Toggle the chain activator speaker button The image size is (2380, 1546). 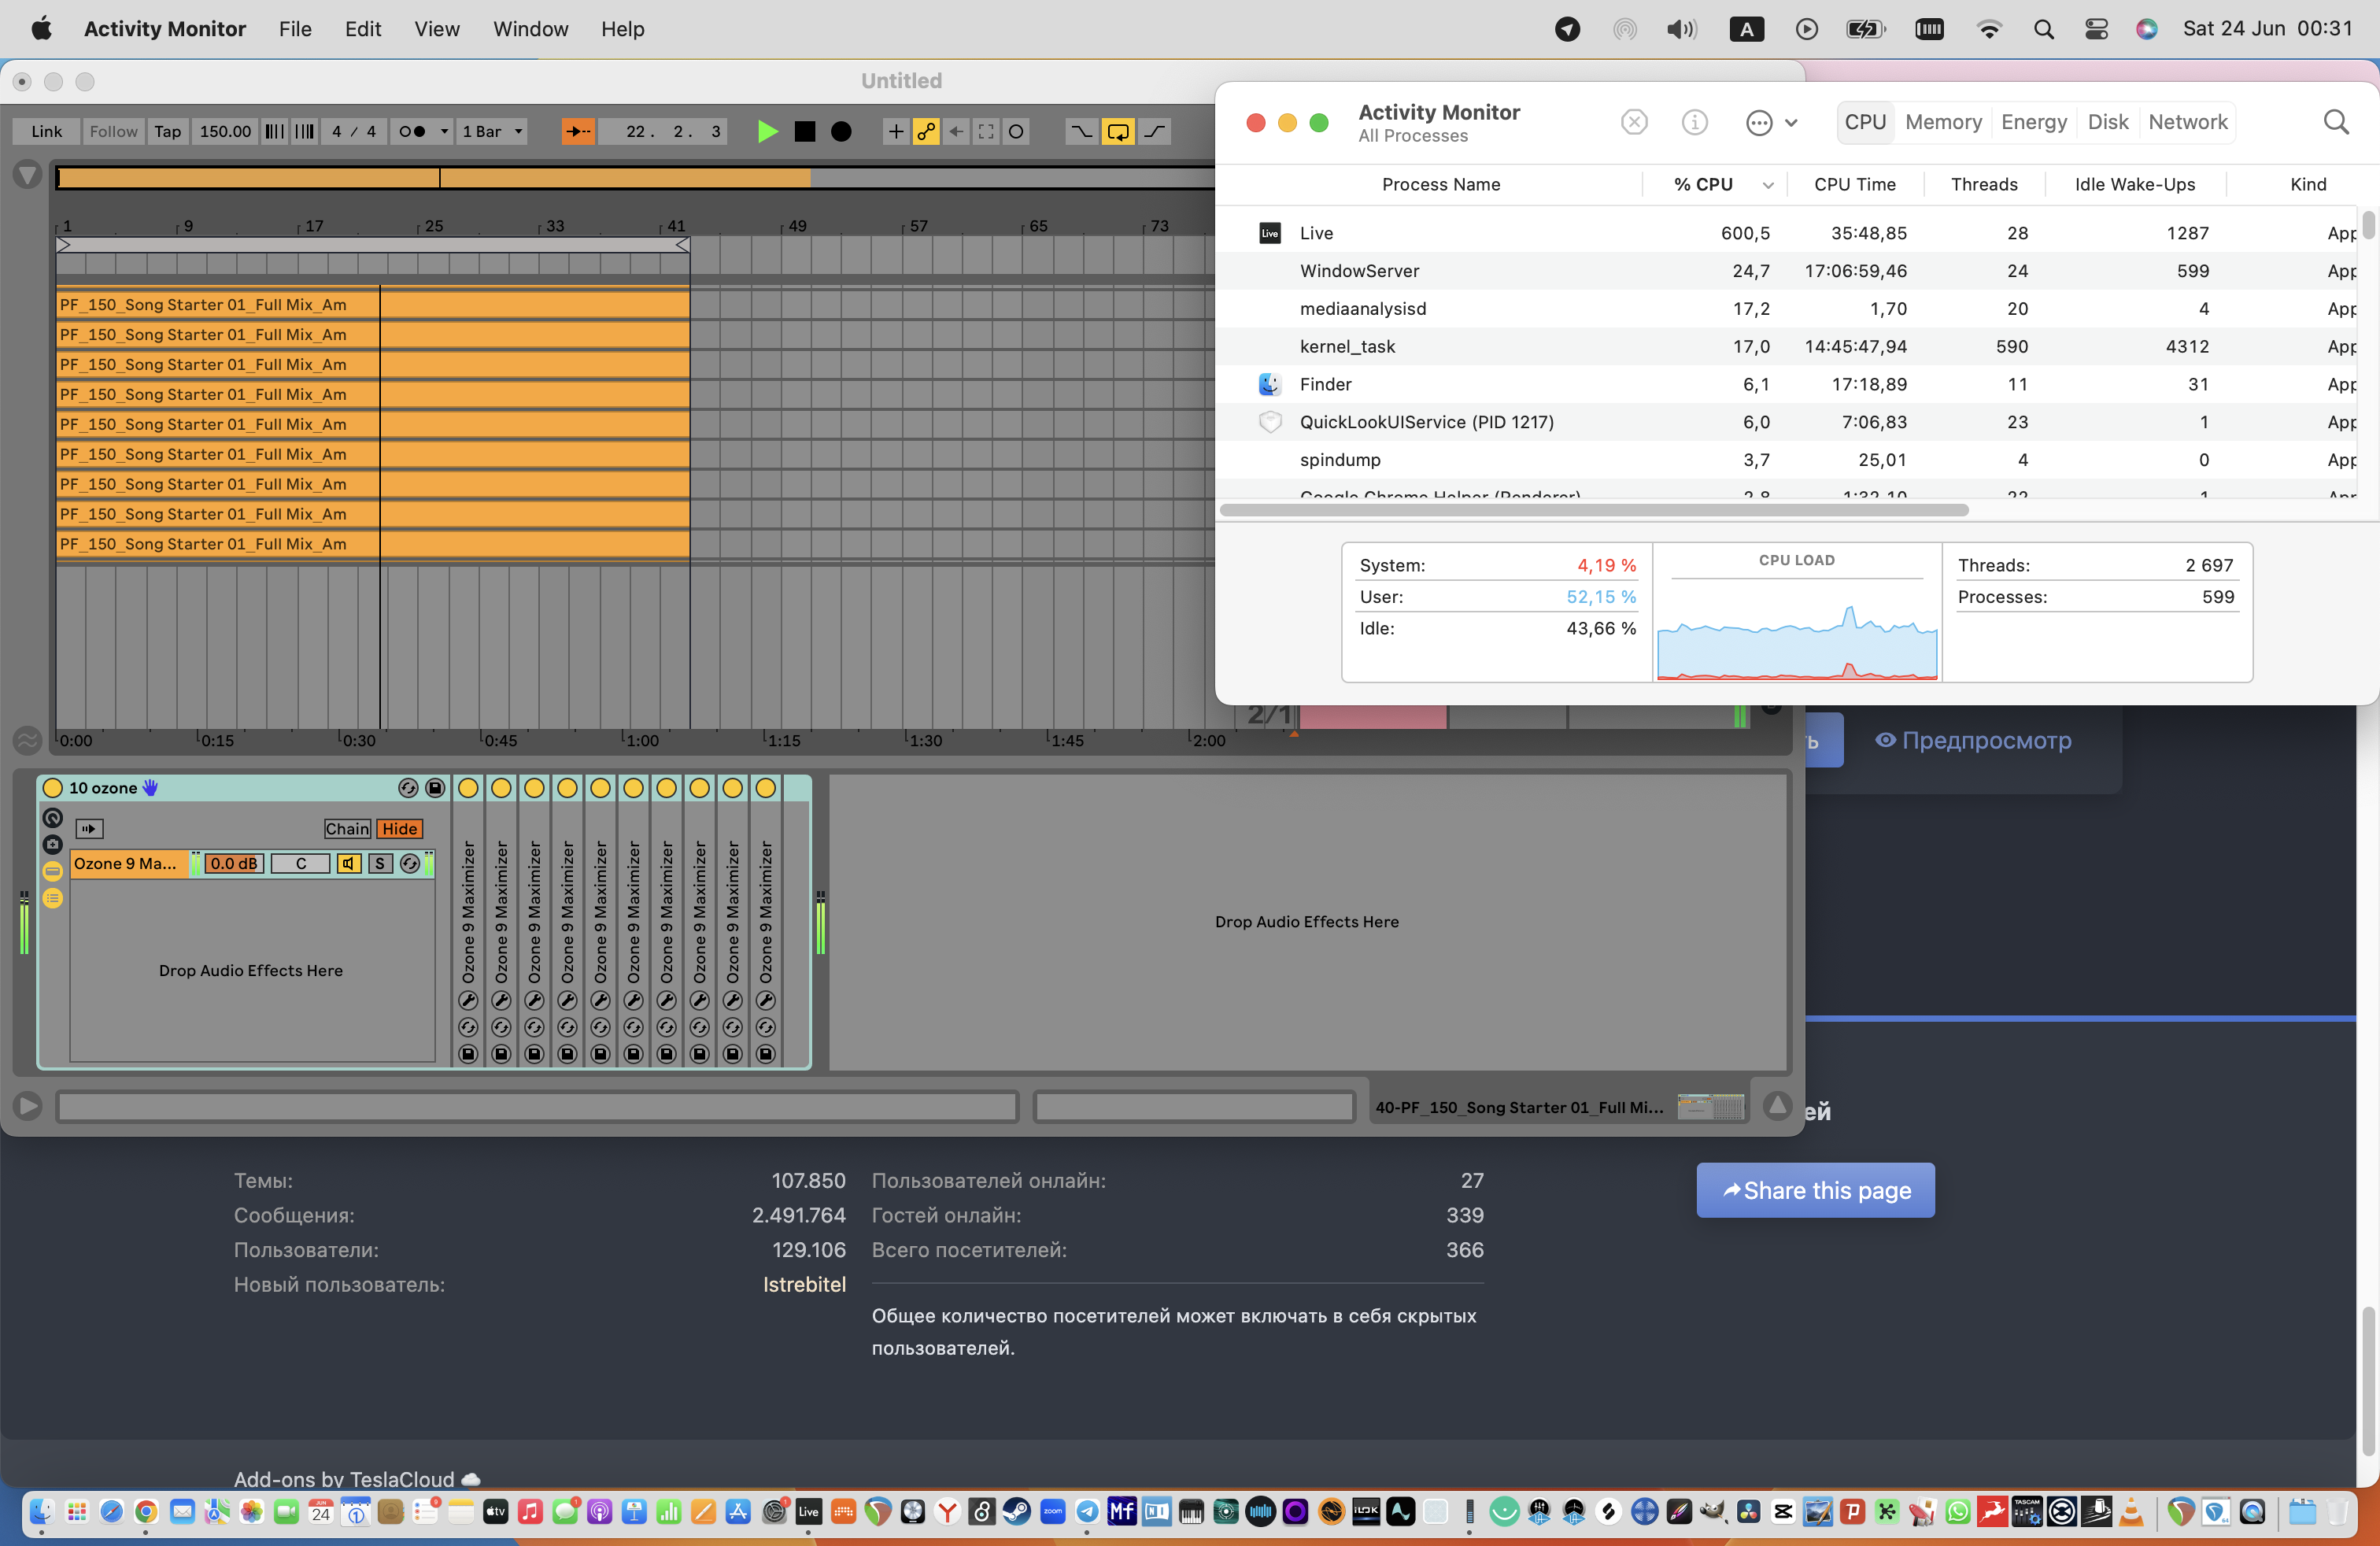348,864
